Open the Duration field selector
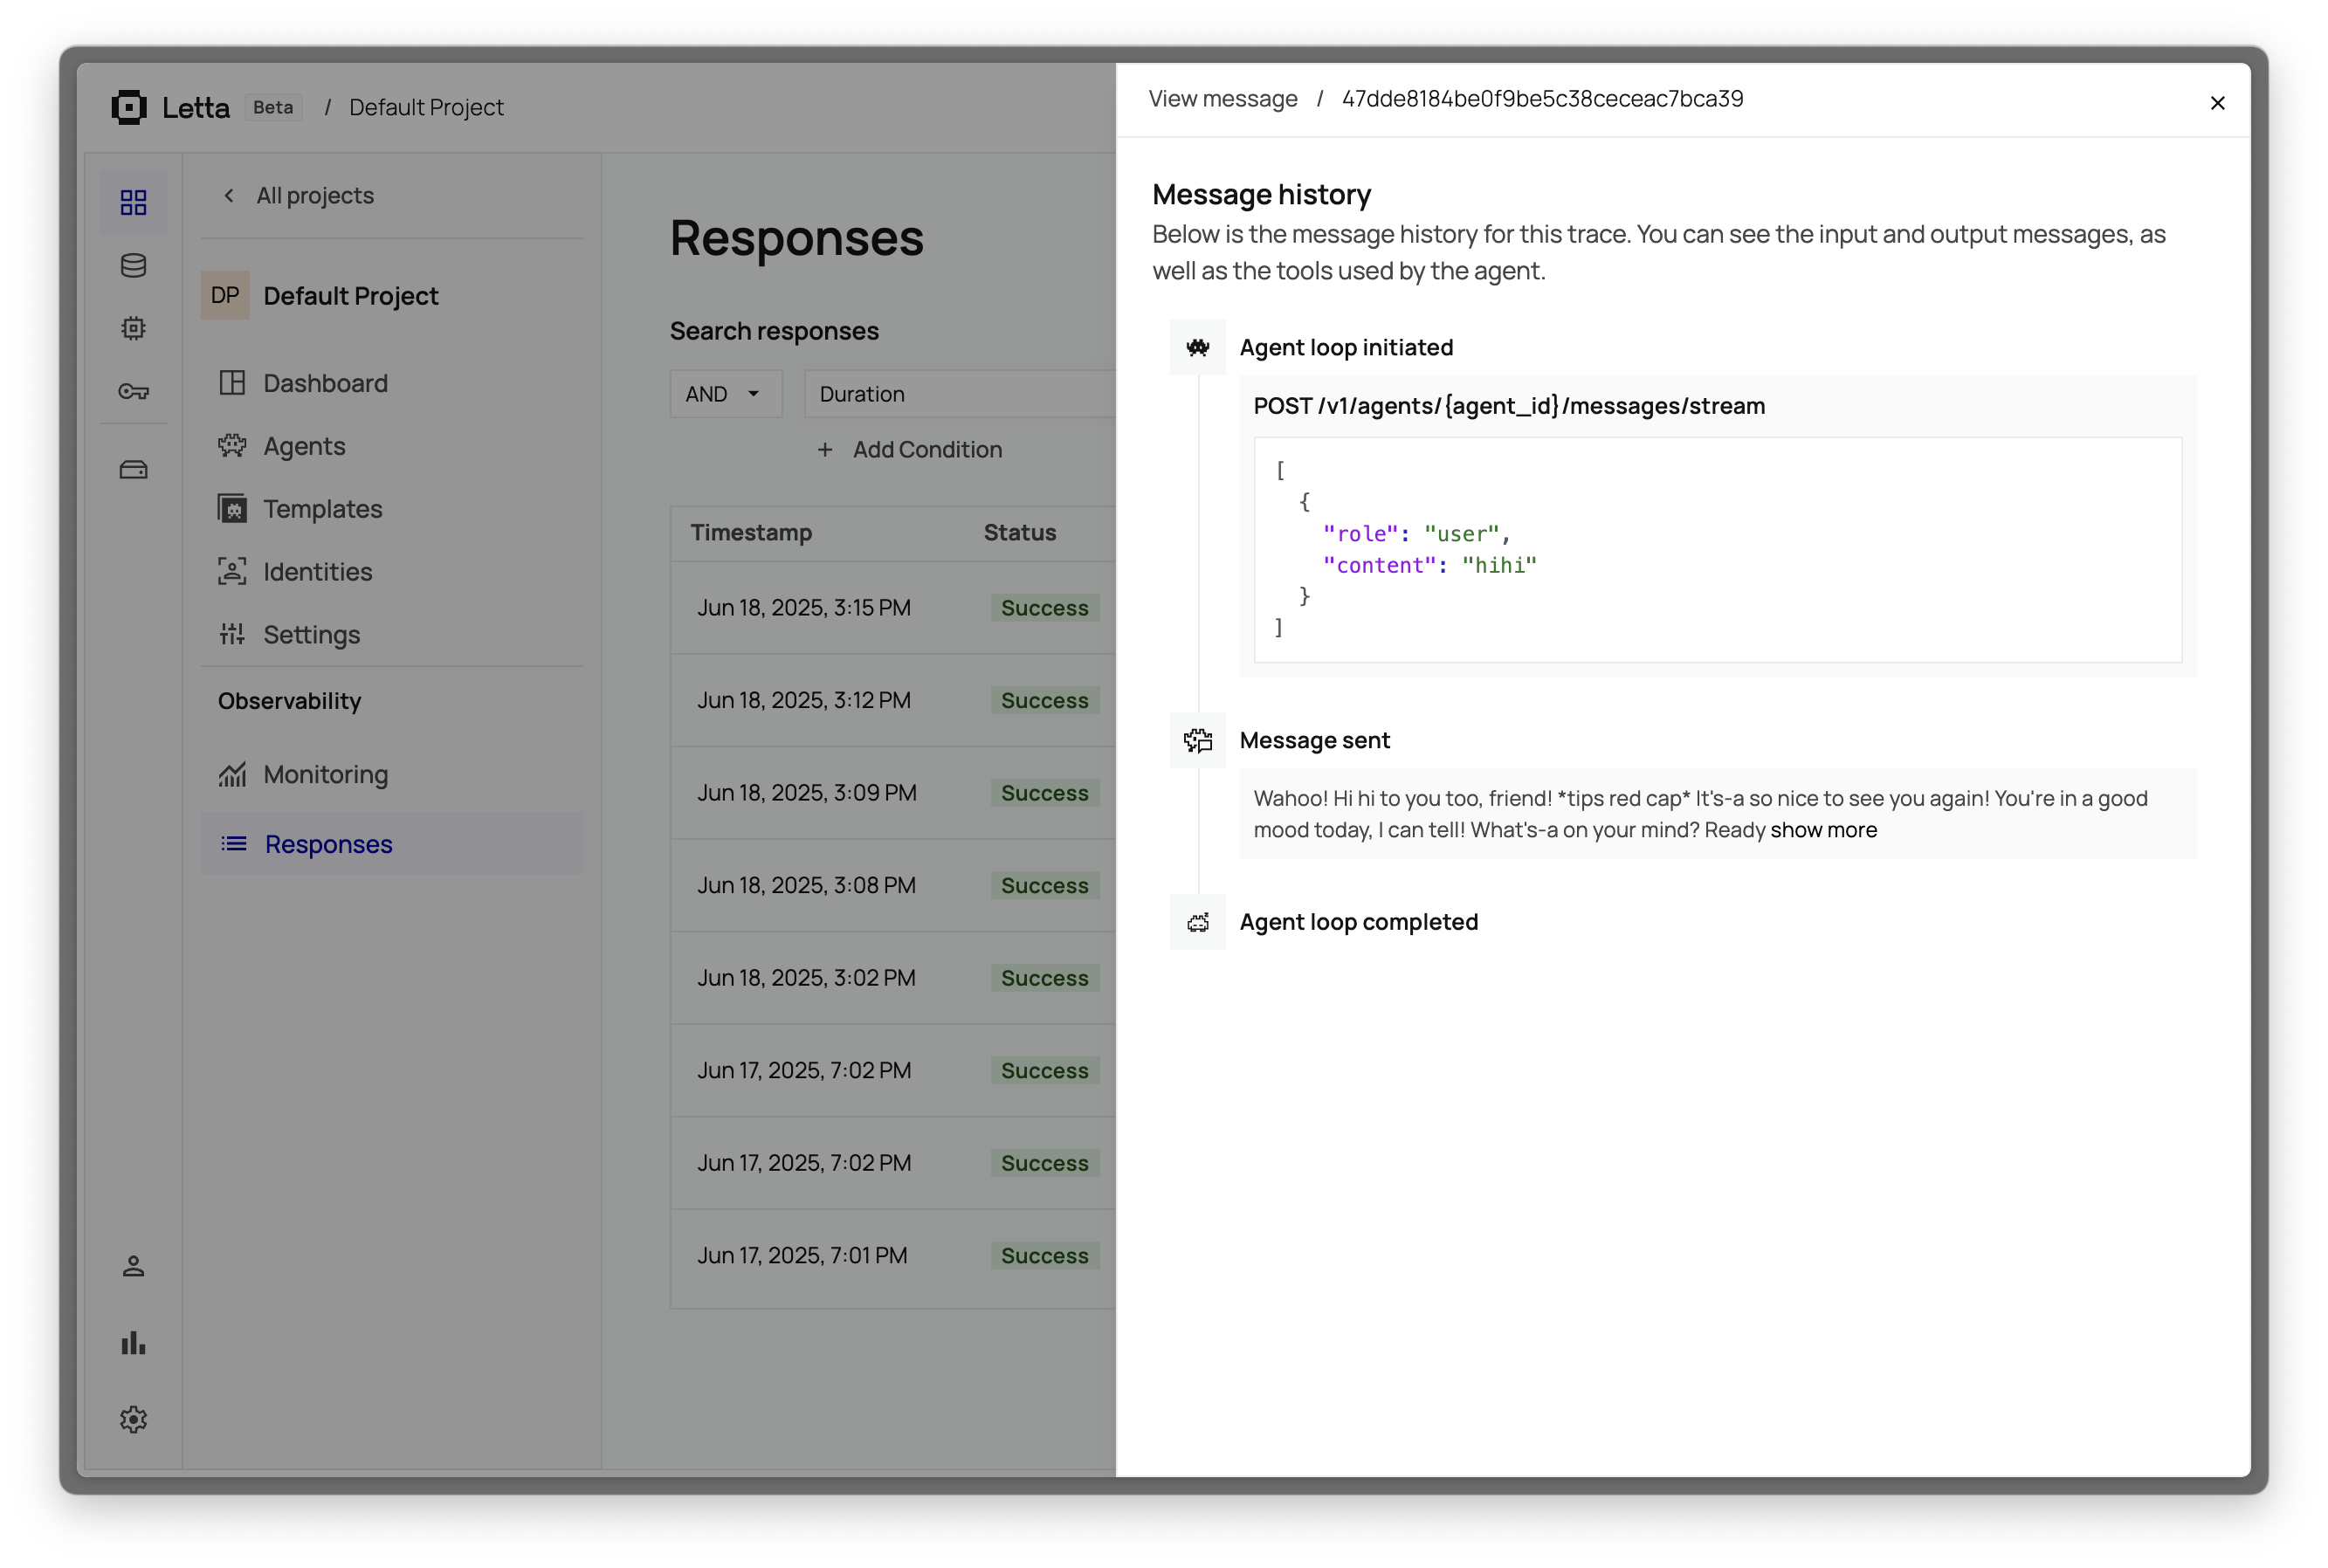Image resolution: width=2328 pixels, height=1568 pixels. pos(960,394)
